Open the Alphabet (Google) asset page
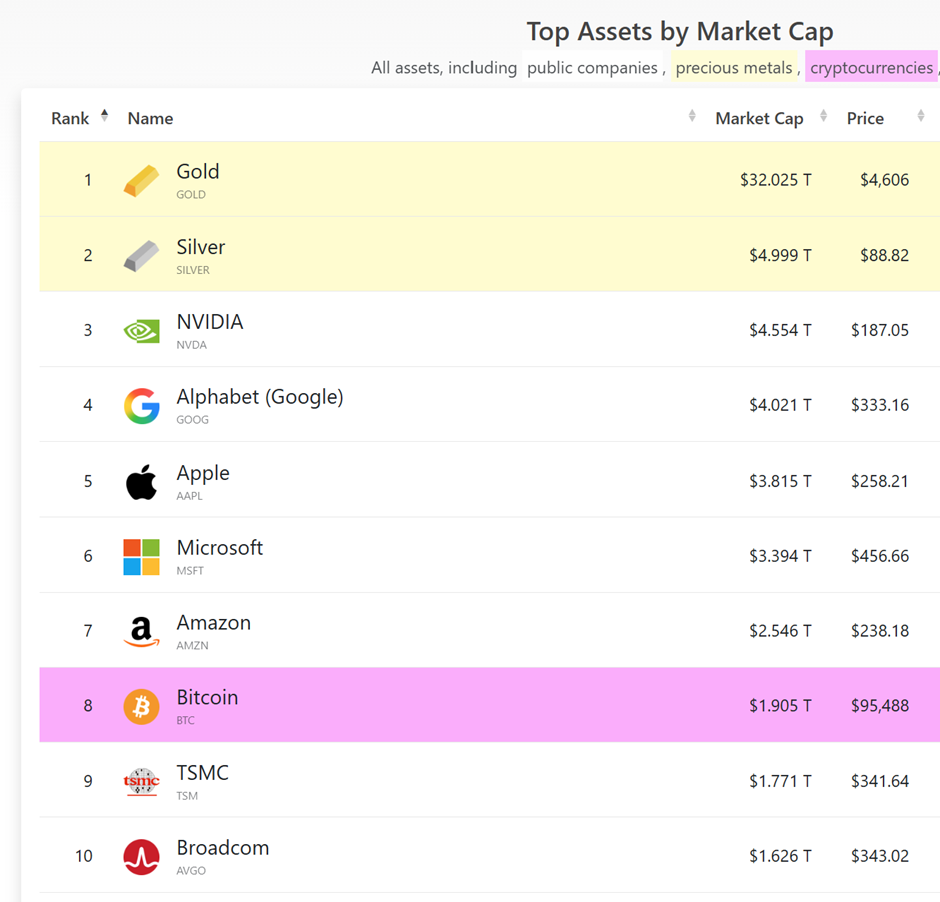This screenshot has height=902, width=940. (x=259, y=397)
